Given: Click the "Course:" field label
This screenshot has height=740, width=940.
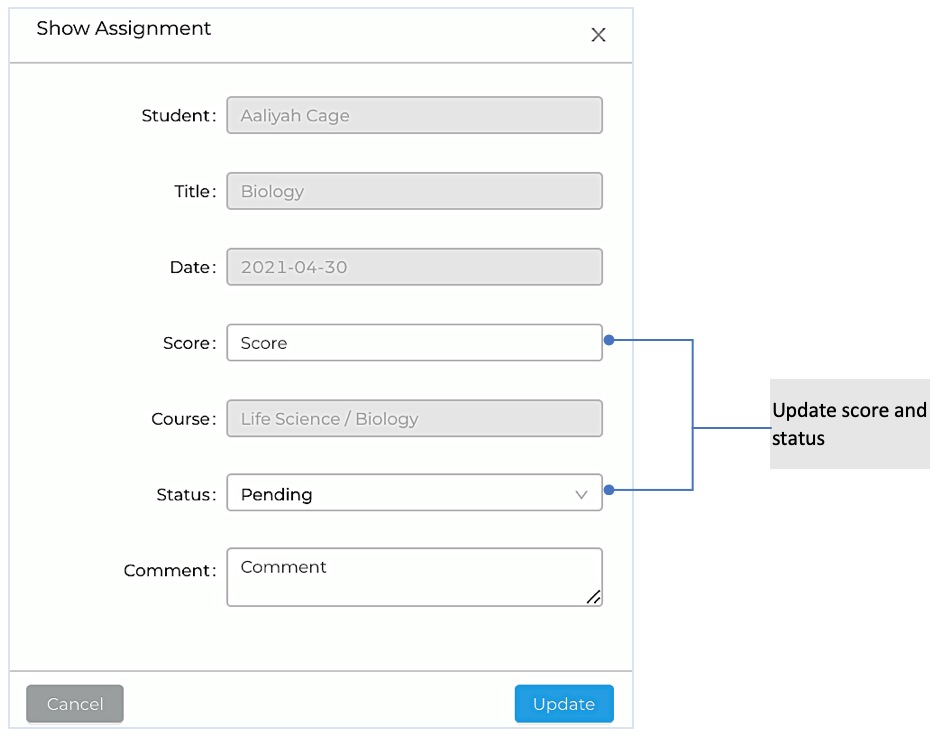Looking at the screenshot, I should (183, 420).
